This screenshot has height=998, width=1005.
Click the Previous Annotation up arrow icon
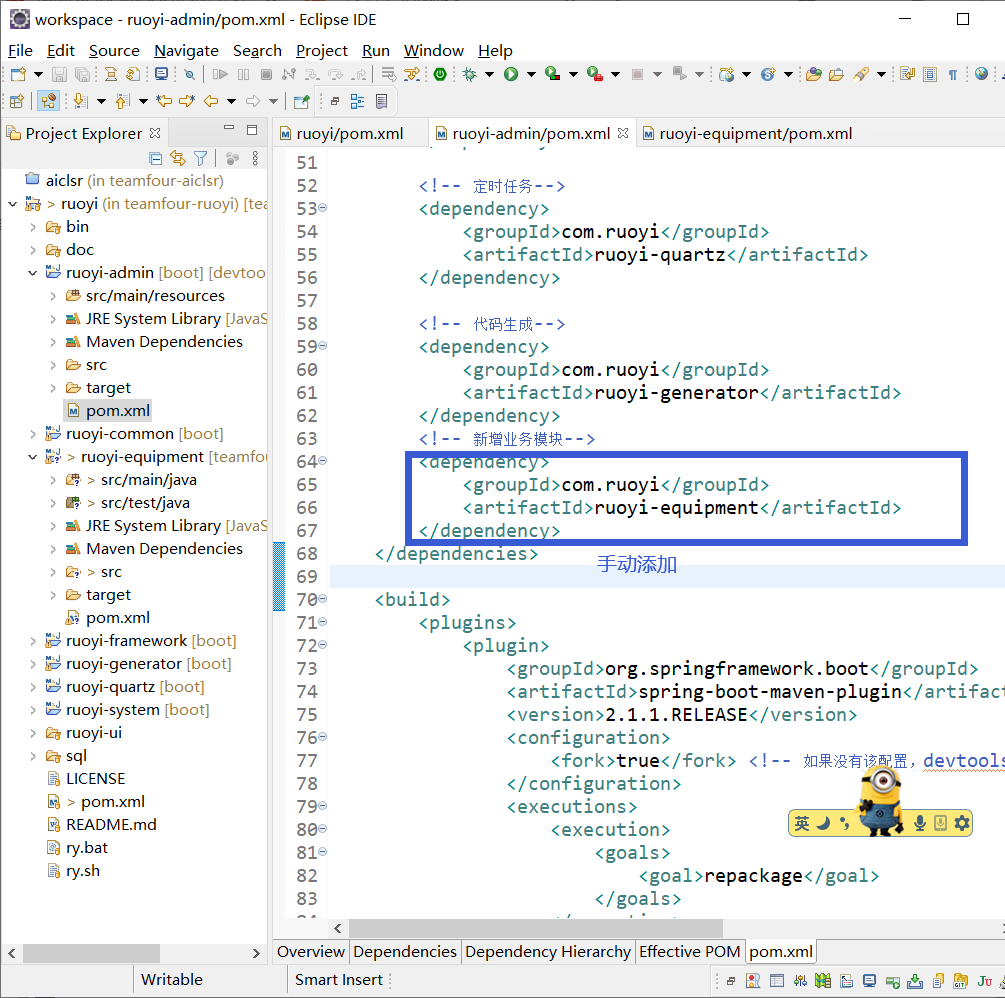122,101
